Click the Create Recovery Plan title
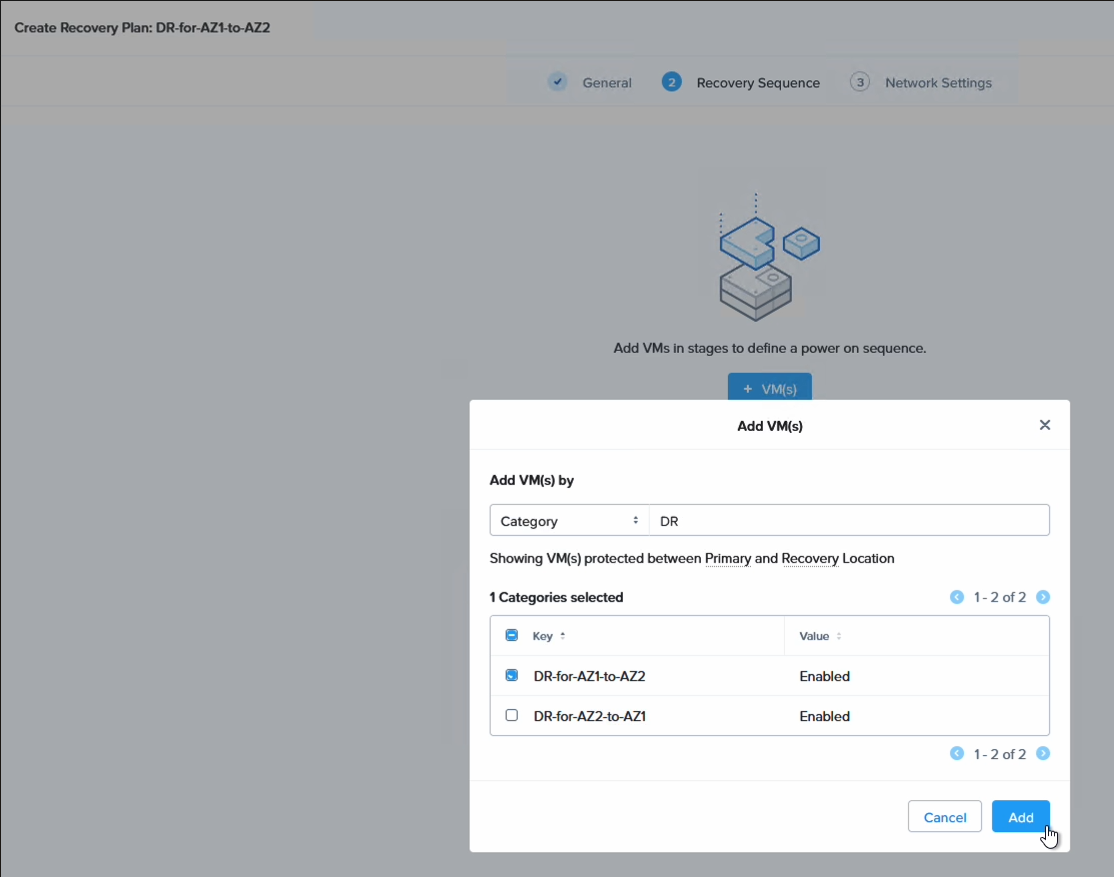This screenshot has height=877, width=1114. pyautogui.click(x=142, y=28)
